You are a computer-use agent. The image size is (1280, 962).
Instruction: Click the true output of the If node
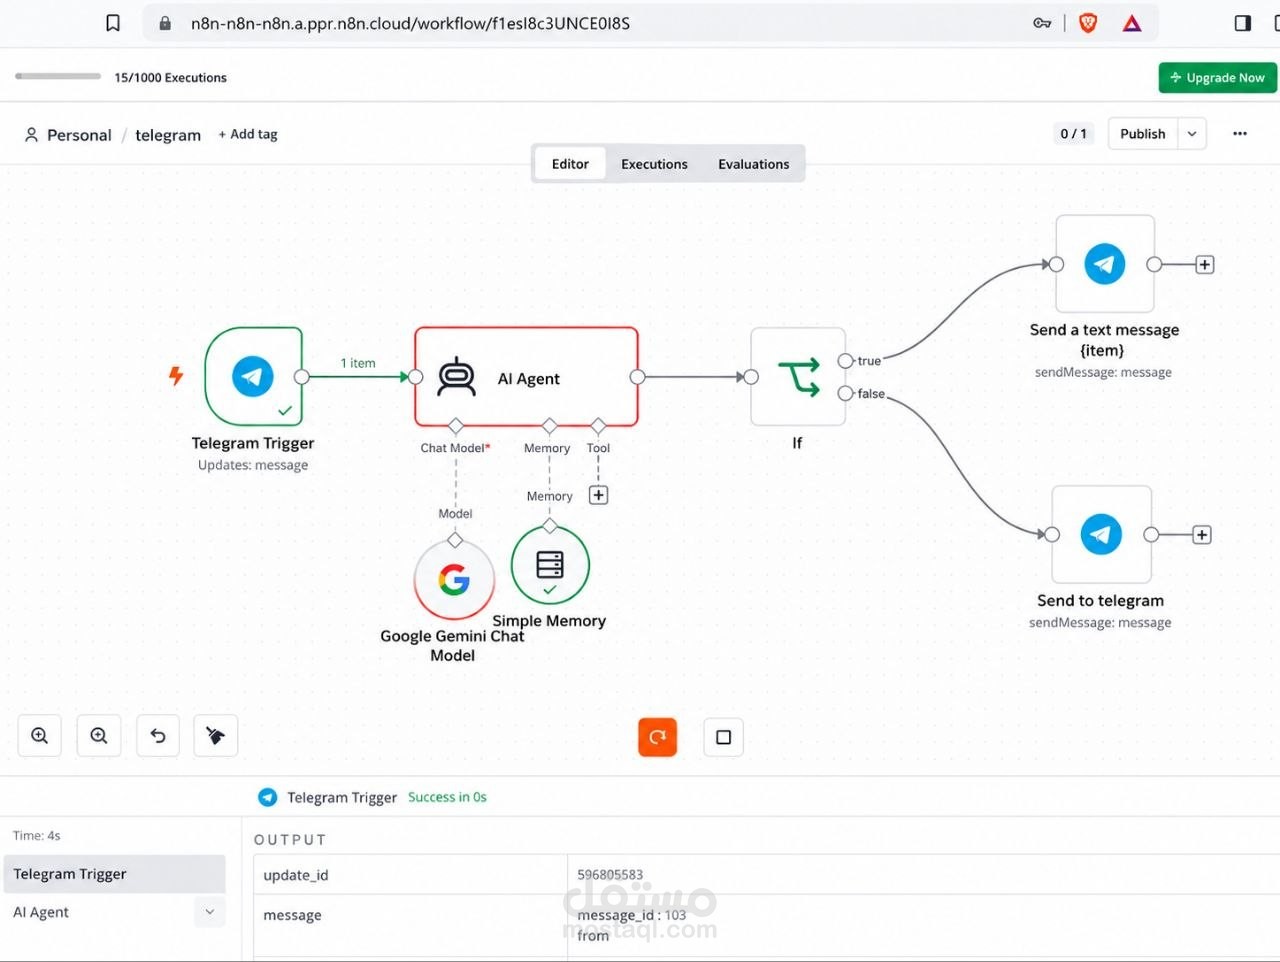pos(846,361)
